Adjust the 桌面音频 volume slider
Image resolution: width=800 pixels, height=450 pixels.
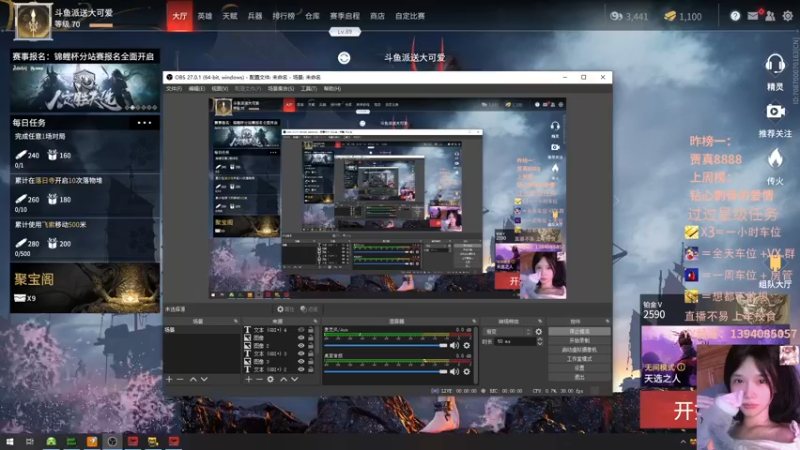click(386, 371)
